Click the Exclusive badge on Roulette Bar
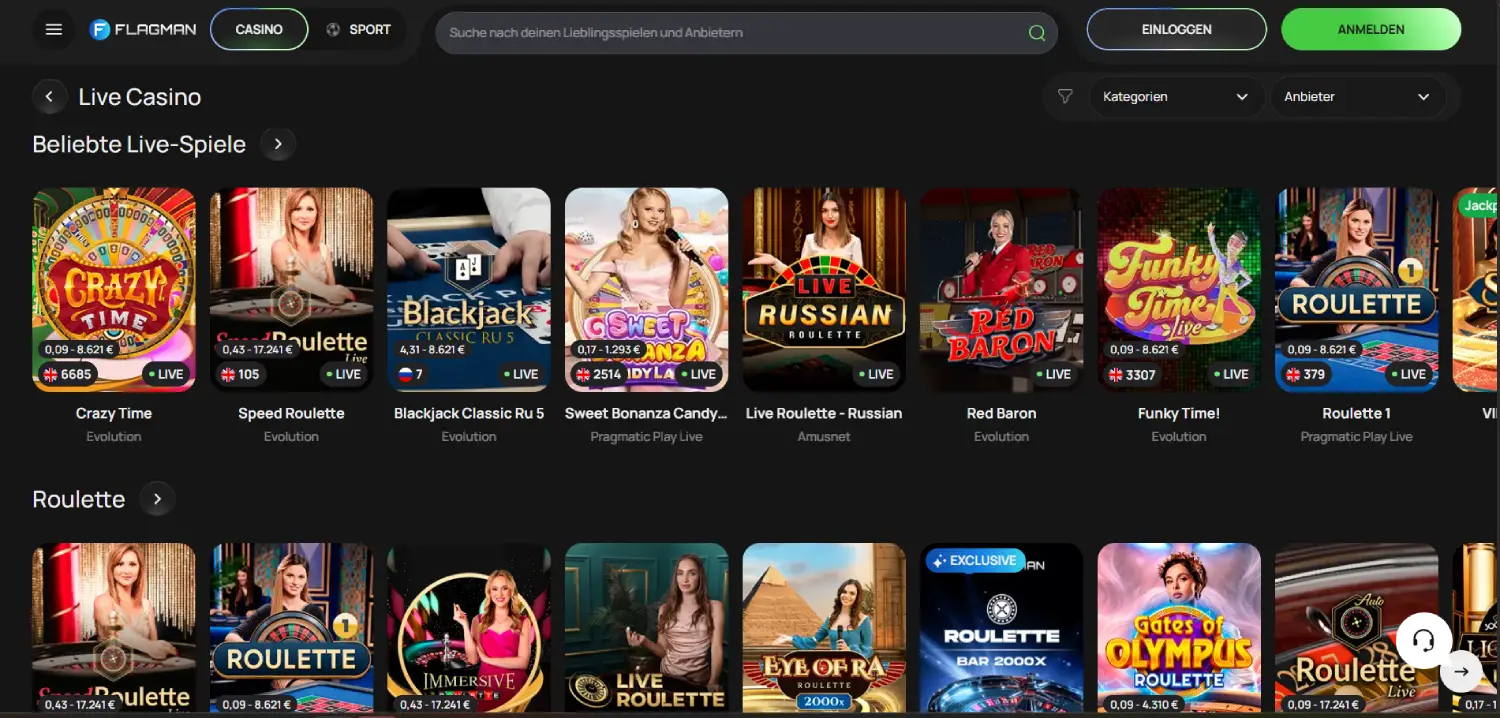The width and height of the screenshot is (1500, 718). tap(975, 561)
